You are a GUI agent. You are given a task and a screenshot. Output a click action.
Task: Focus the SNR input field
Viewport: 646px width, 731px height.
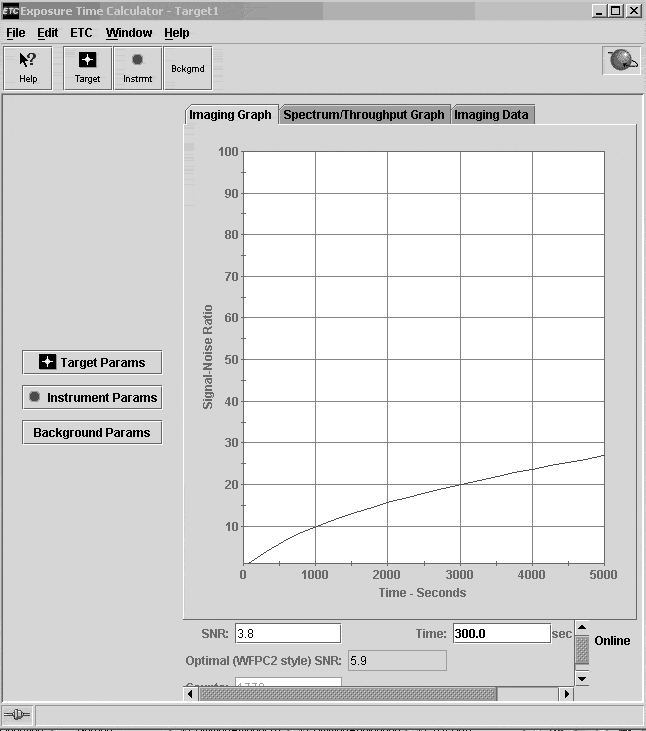click(287, 633)
